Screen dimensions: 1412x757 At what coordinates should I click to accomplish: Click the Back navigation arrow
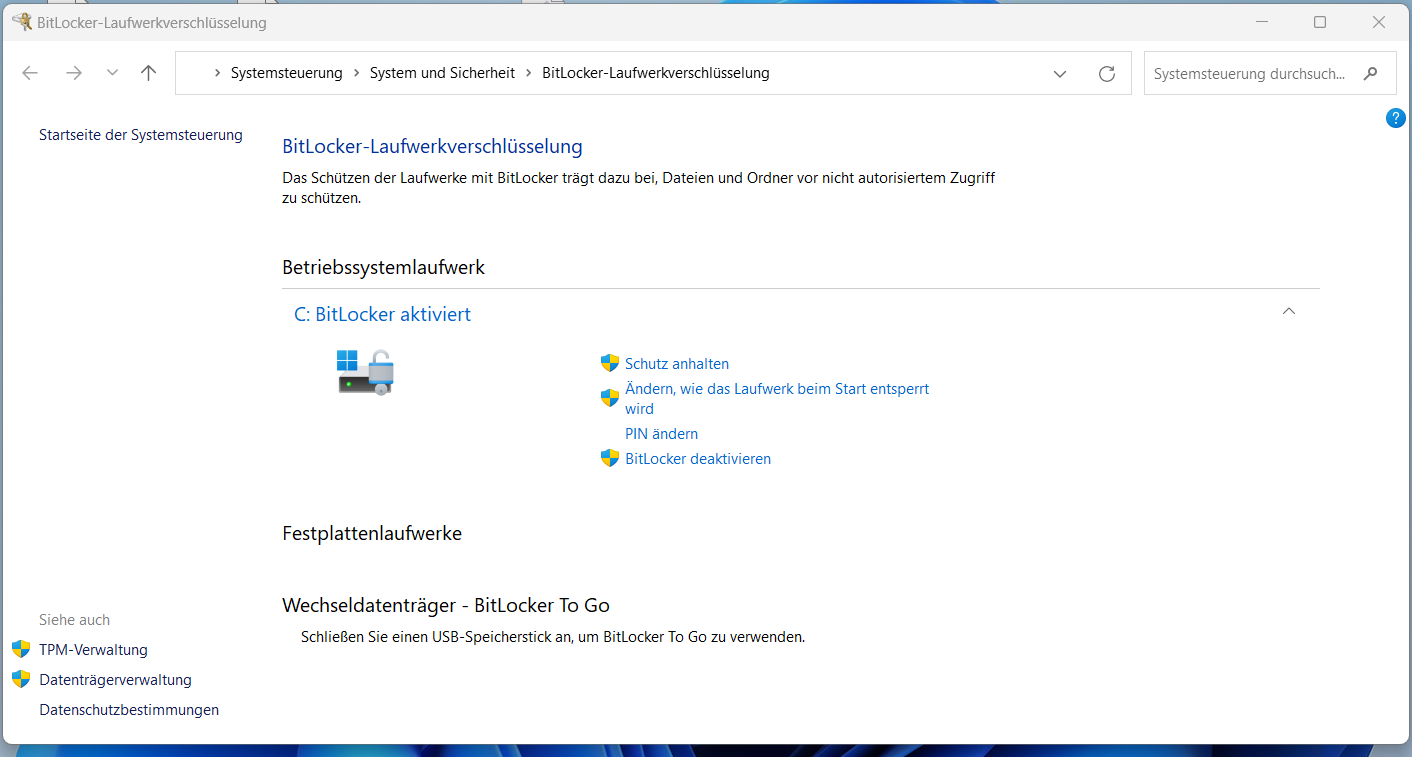30,73
